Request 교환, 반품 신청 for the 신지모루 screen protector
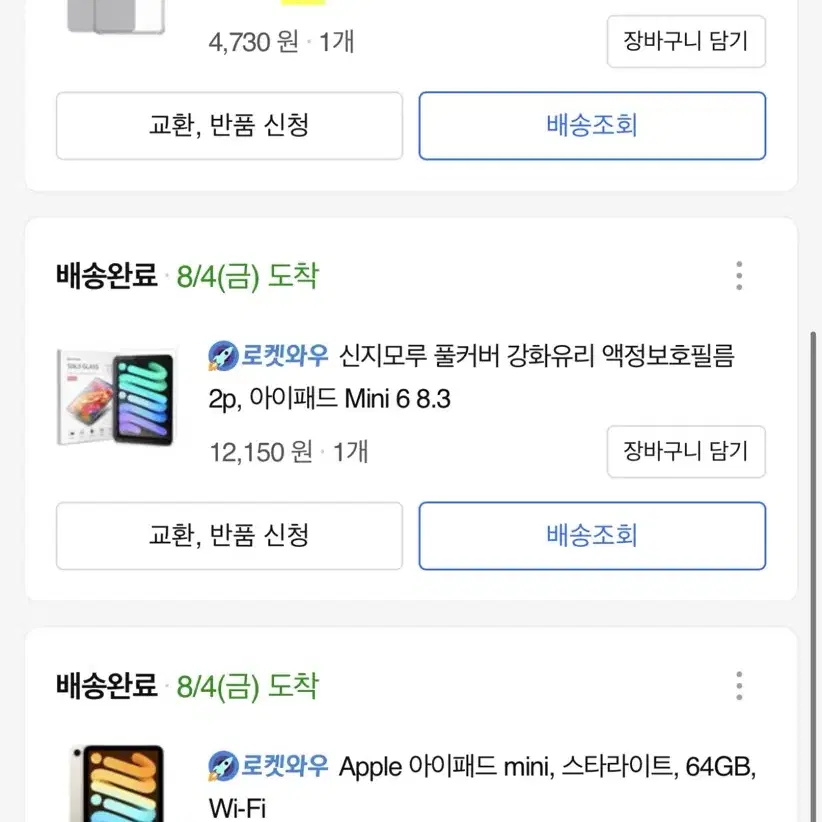The height and width of the screenshot is (822, 822). tap(229, 536)
